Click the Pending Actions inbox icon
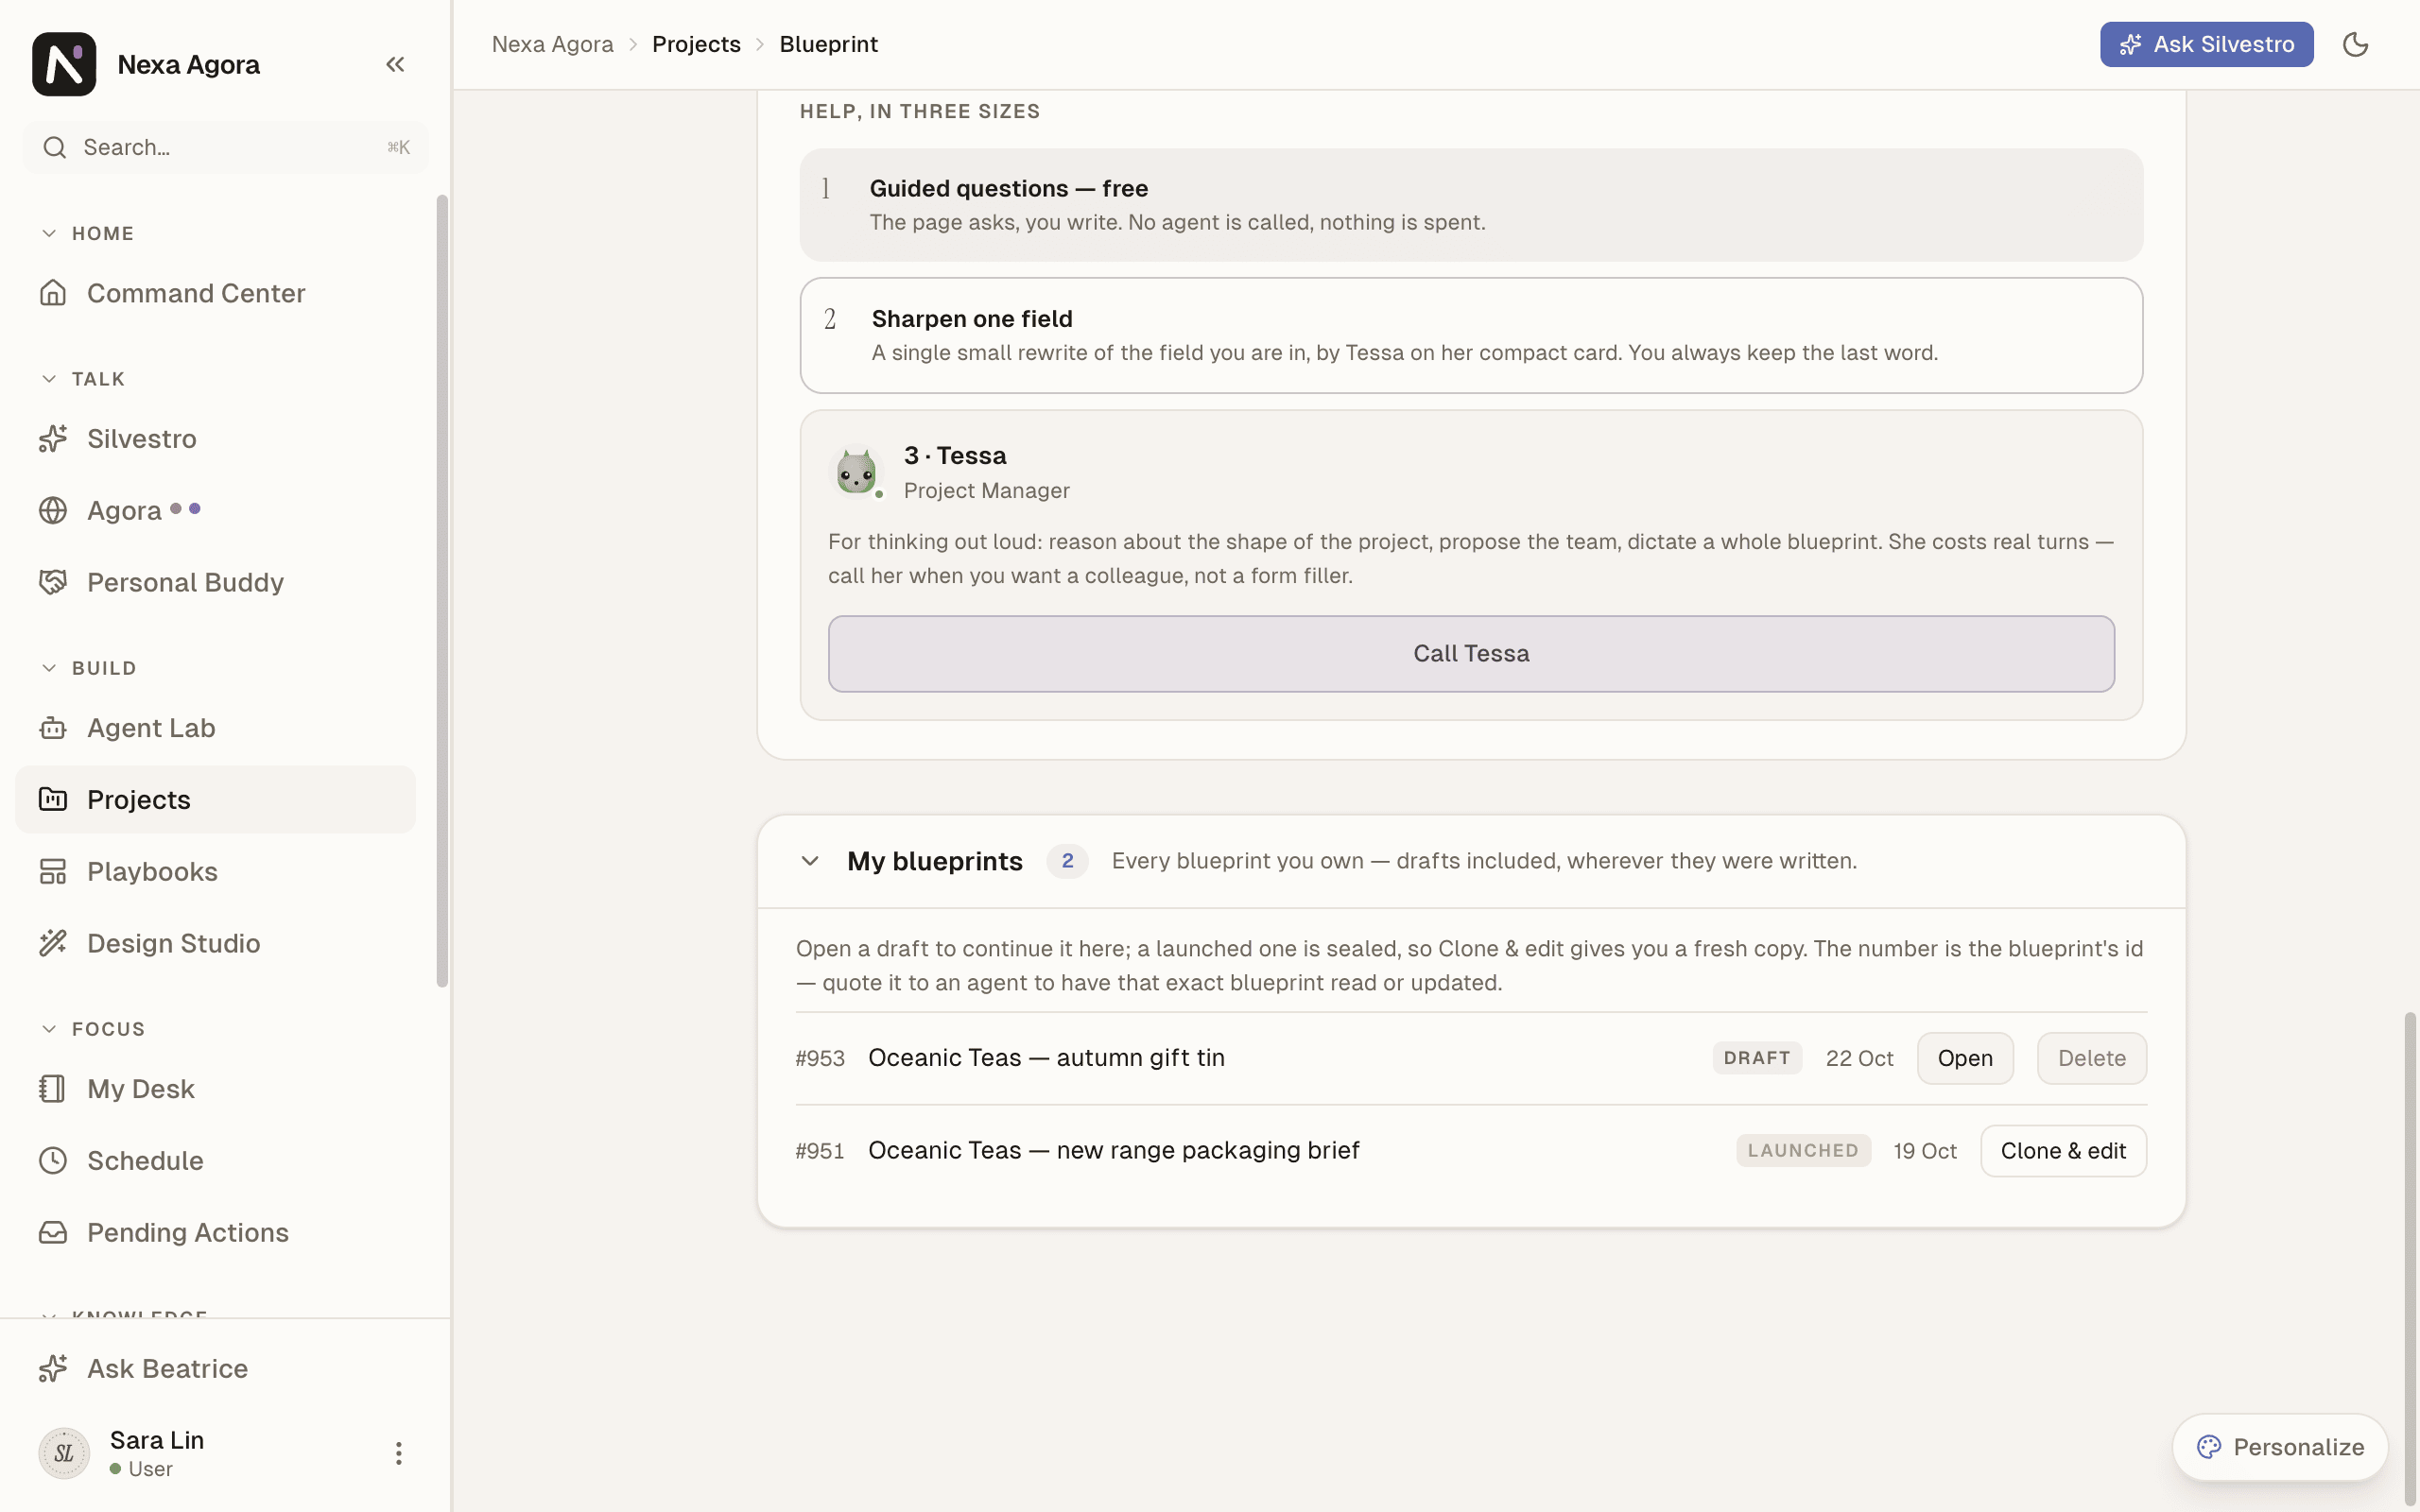 click(53, 1233)
